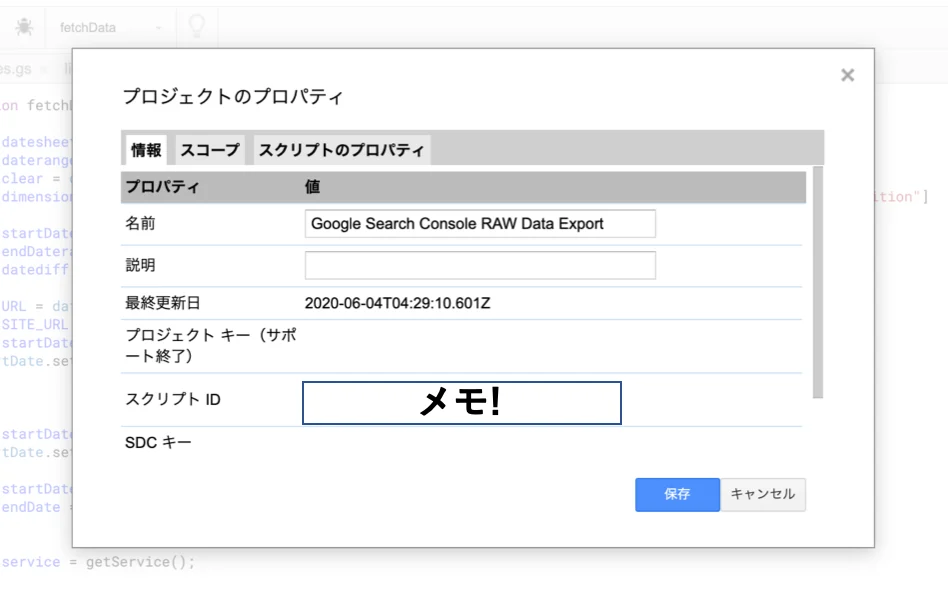Click the 保存 button
The image size is (948, 590).
677,494
